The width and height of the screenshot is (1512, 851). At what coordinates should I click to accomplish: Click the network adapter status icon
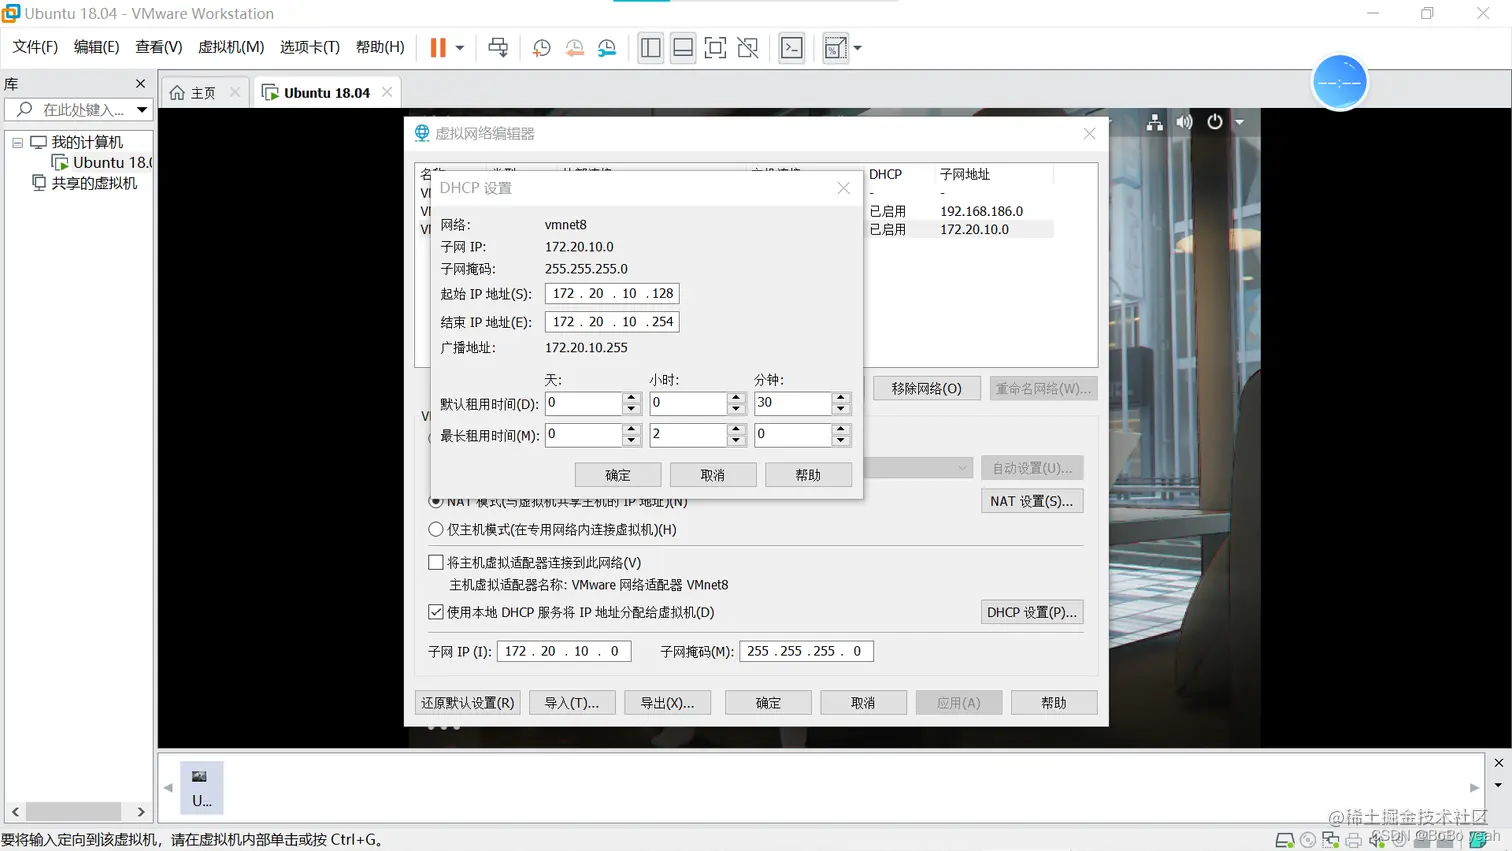tap(1331, 840)
